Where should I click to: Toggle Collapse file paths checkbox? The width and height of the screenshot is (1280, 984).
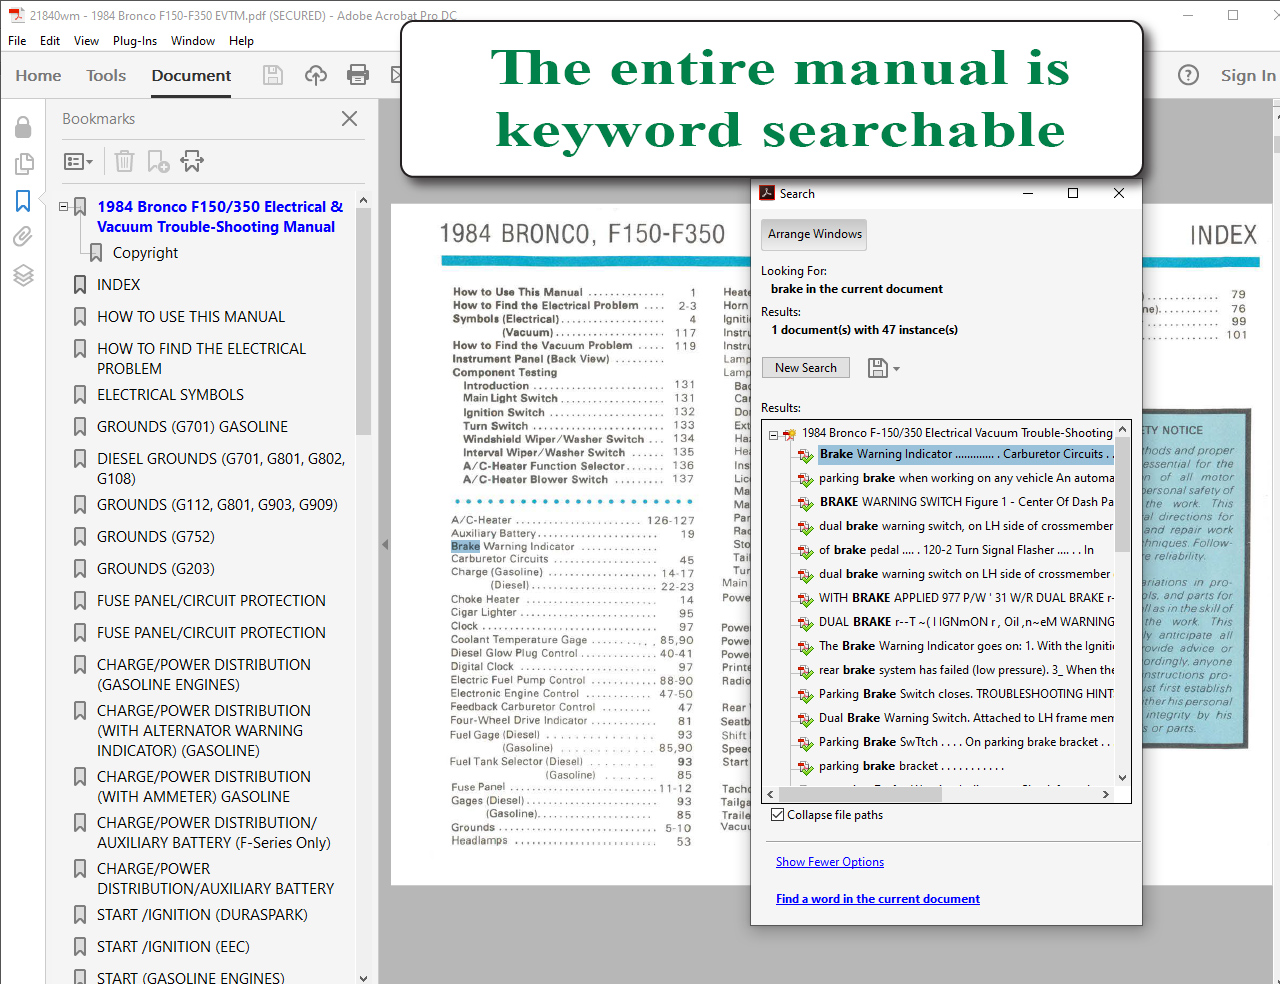click(777, 815)
